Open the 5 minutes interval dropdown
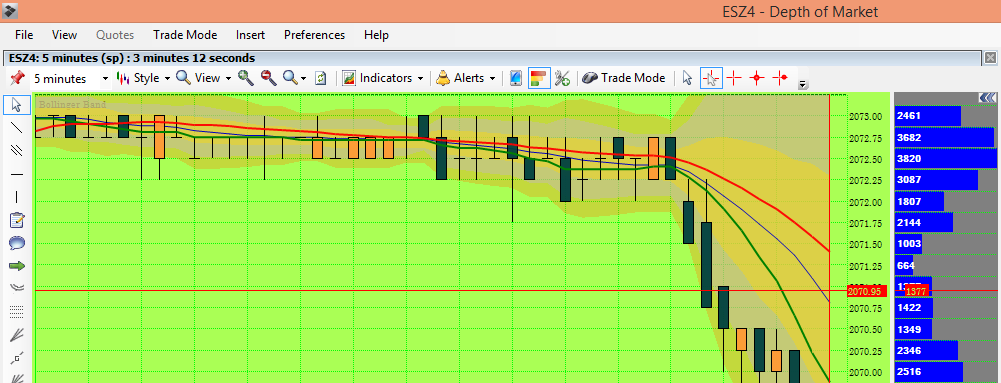The image size is (1001, 383). 71,79
